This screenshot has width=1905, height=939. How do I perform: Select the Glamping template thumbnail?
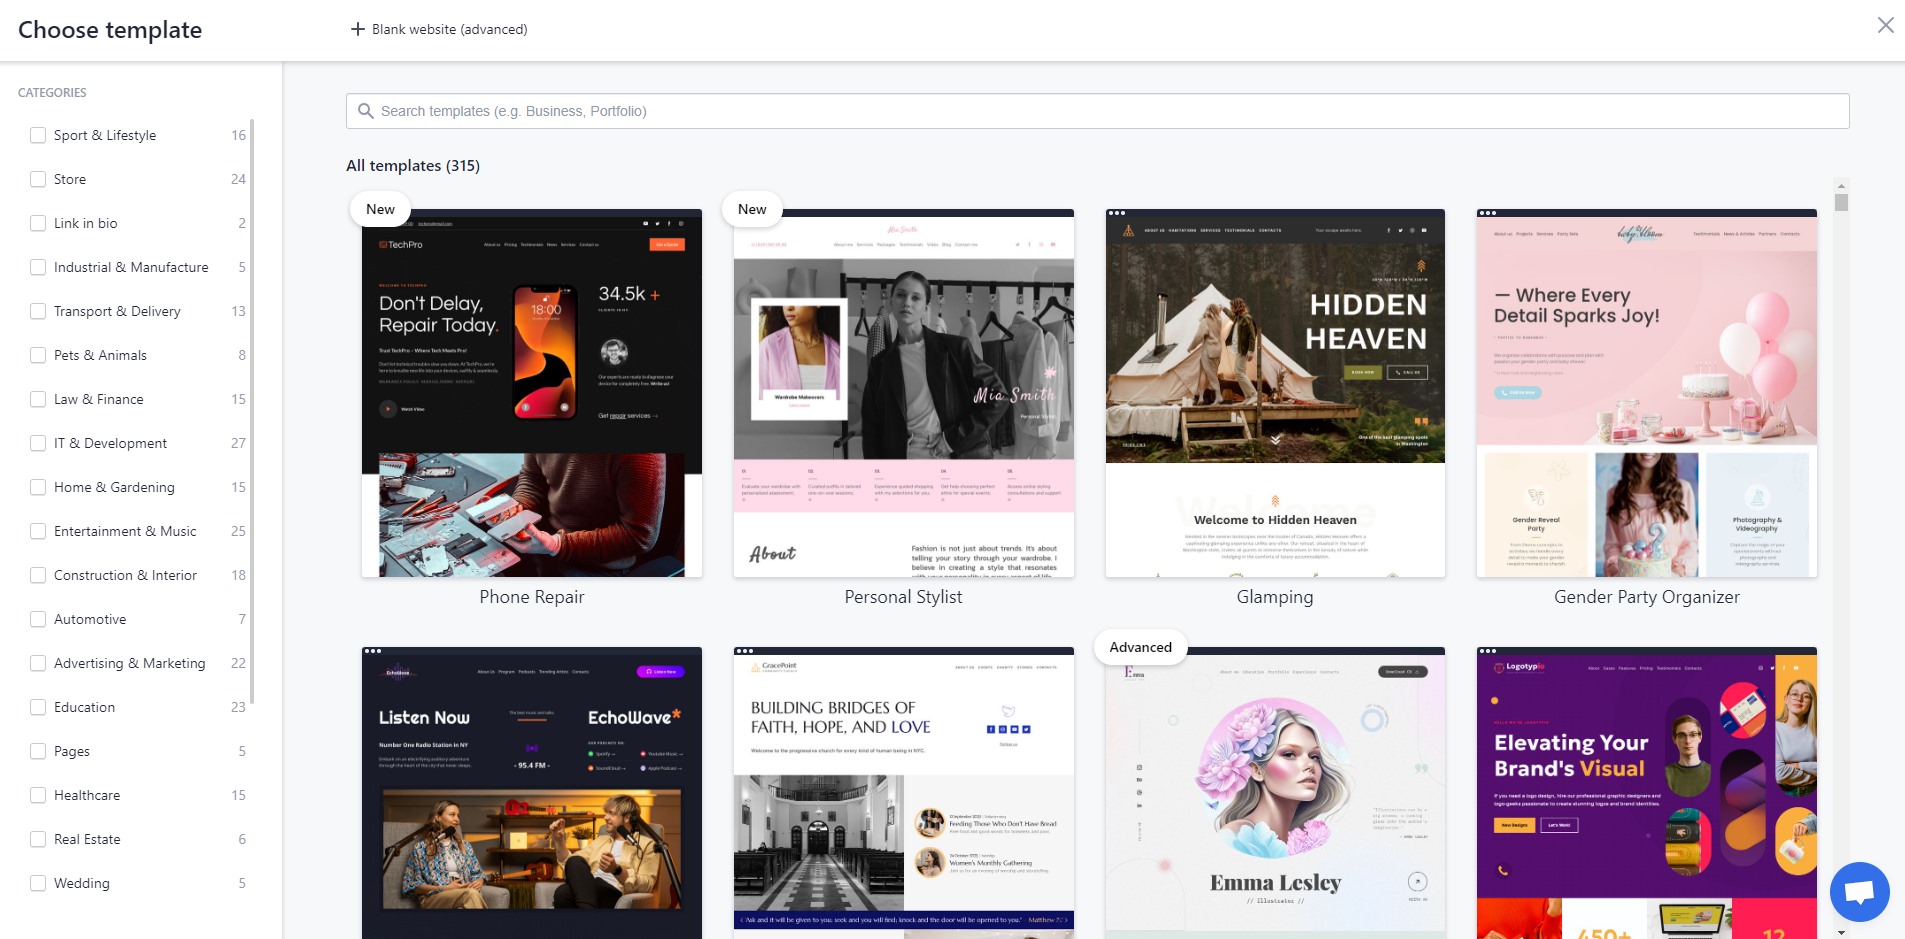coord(1275,393)
